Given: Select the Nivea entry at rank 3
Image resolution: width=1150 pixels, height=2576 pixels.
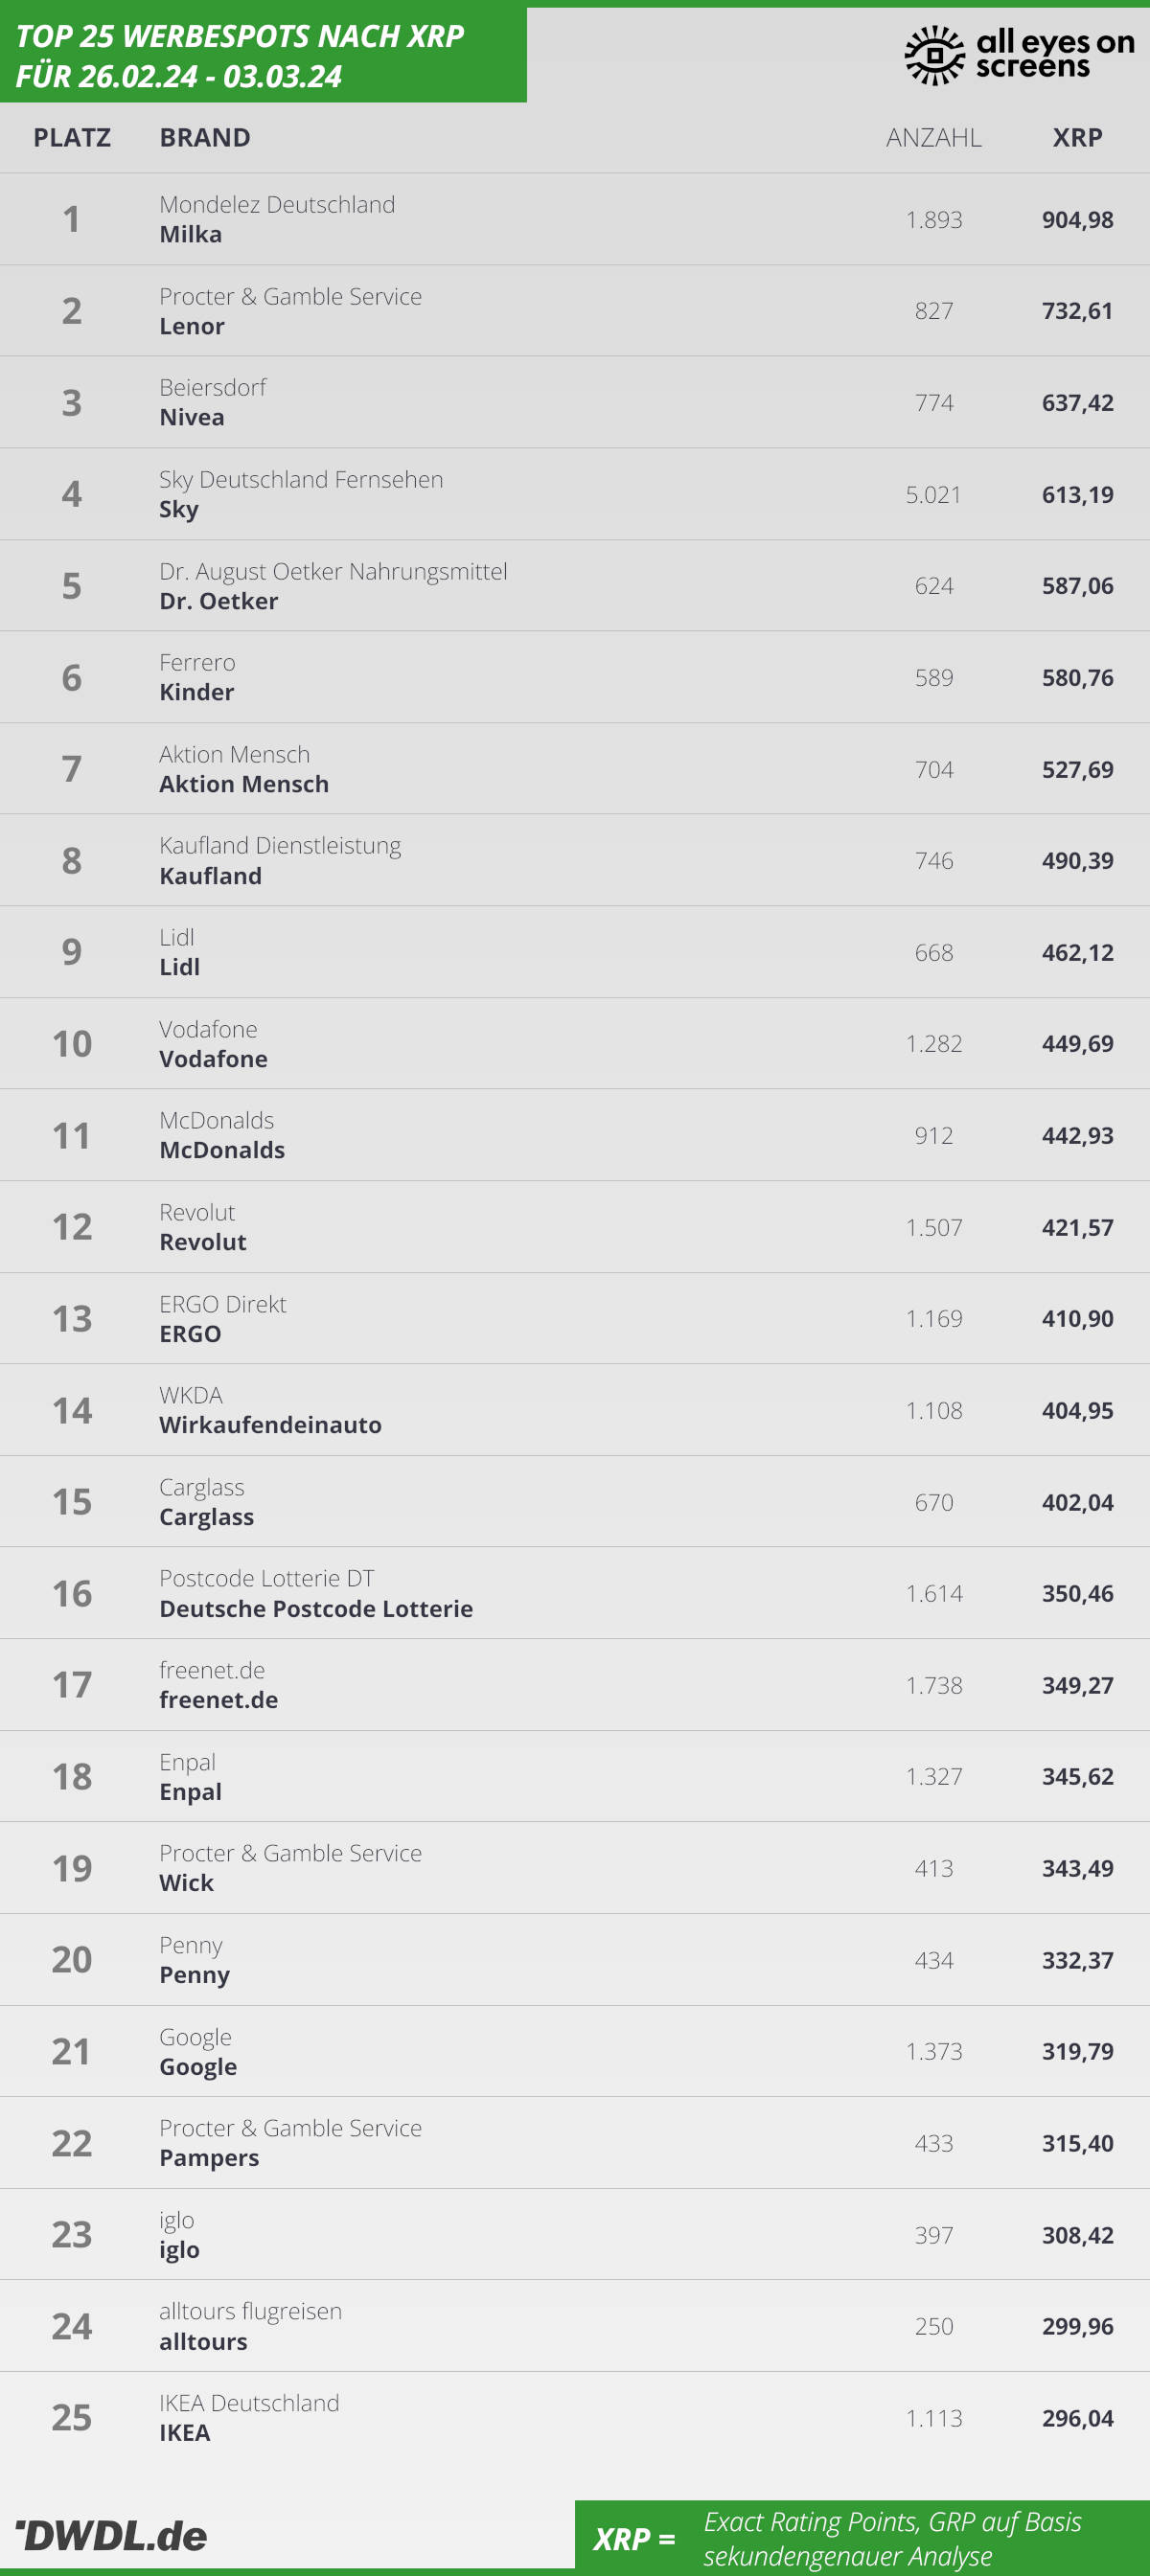Looking at the screenshot, I should pyautogui.click(x=575, y=402).
